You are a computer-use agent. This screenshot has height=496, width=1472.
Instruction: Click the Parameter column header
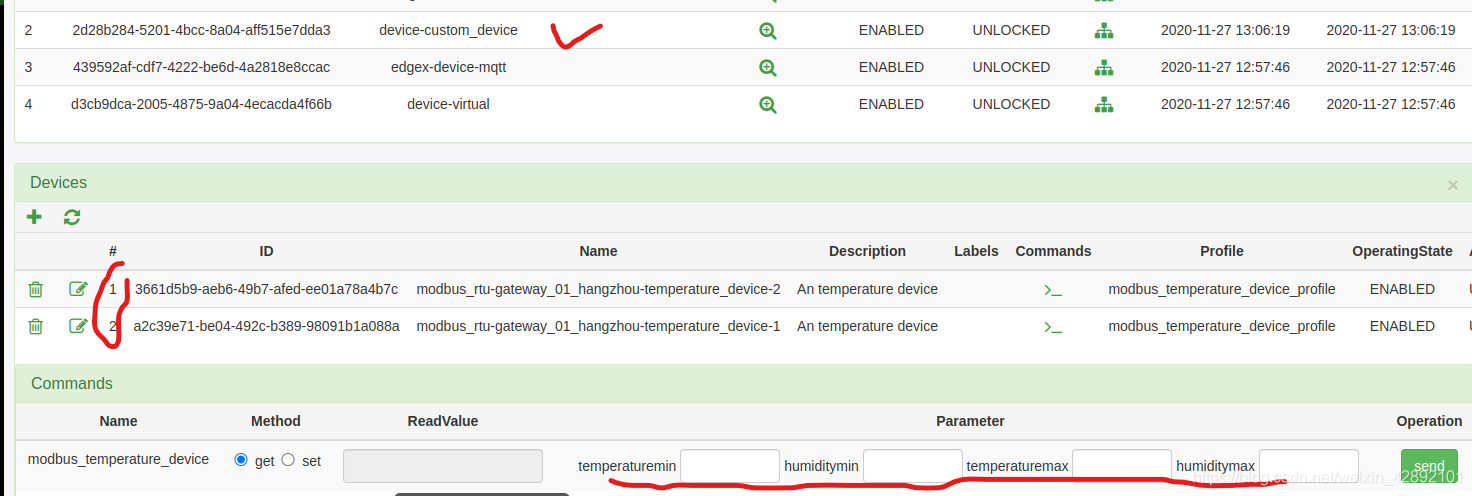(970, 421)
